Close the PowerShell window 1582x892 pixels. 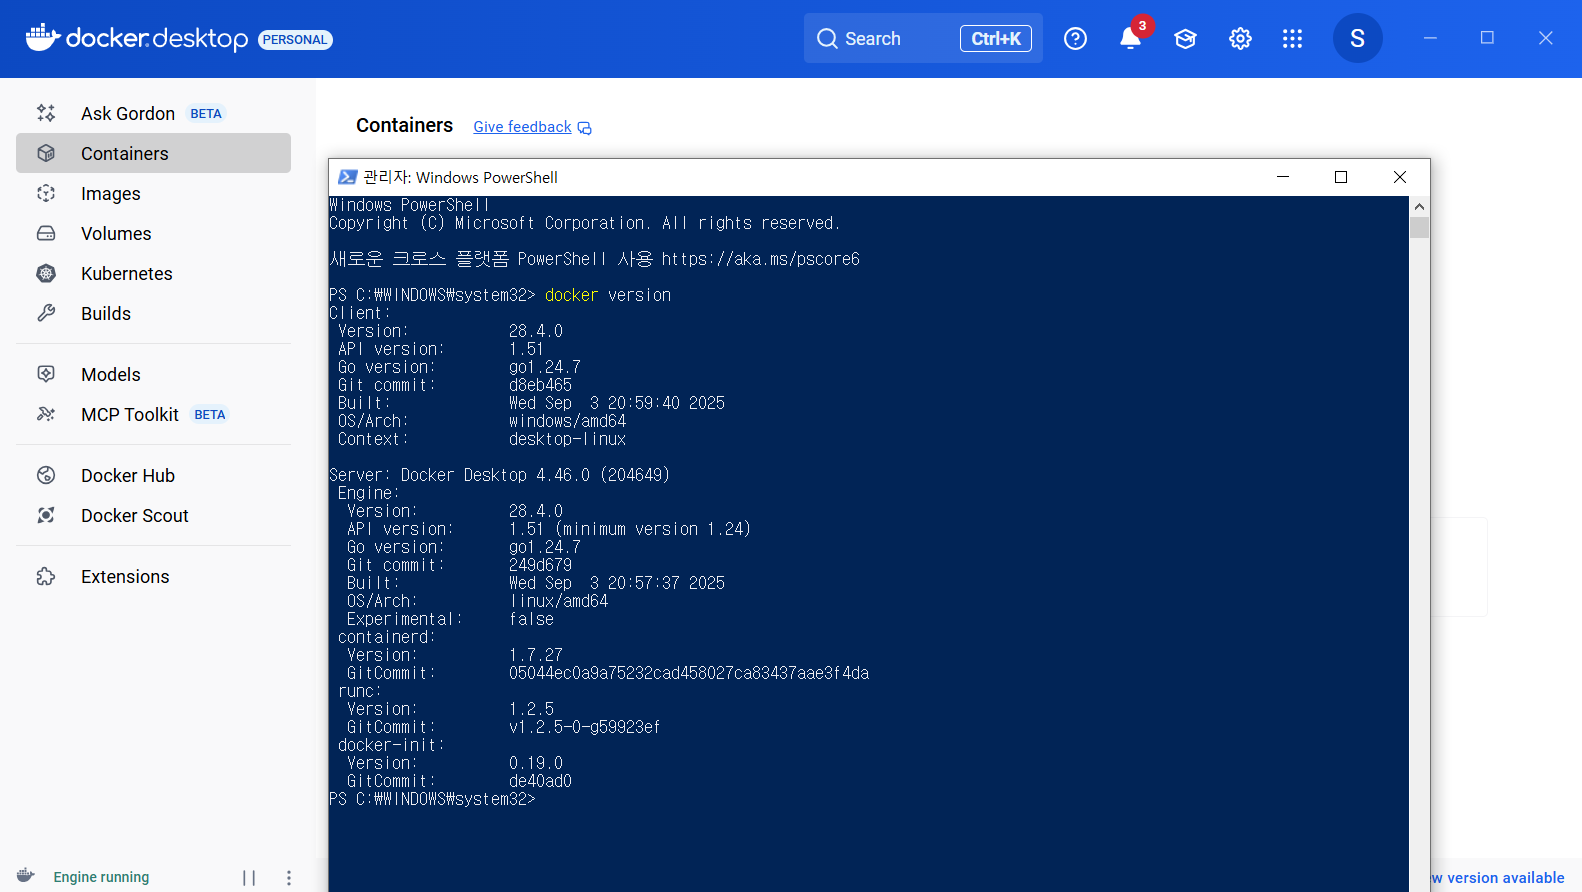[x=1400, y=177]
